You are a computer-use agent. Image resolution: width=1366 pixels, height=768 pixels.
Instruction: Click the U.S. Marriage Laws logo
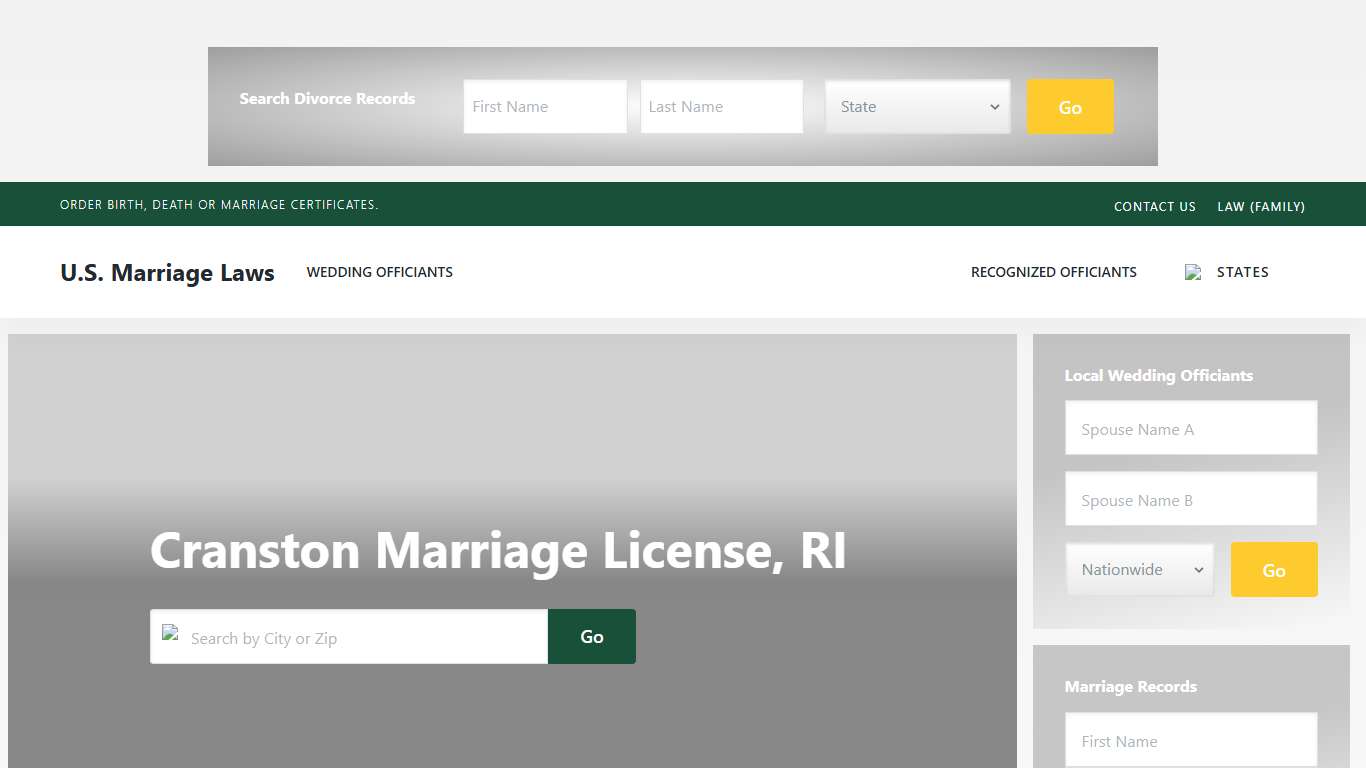tap(167, 272)
